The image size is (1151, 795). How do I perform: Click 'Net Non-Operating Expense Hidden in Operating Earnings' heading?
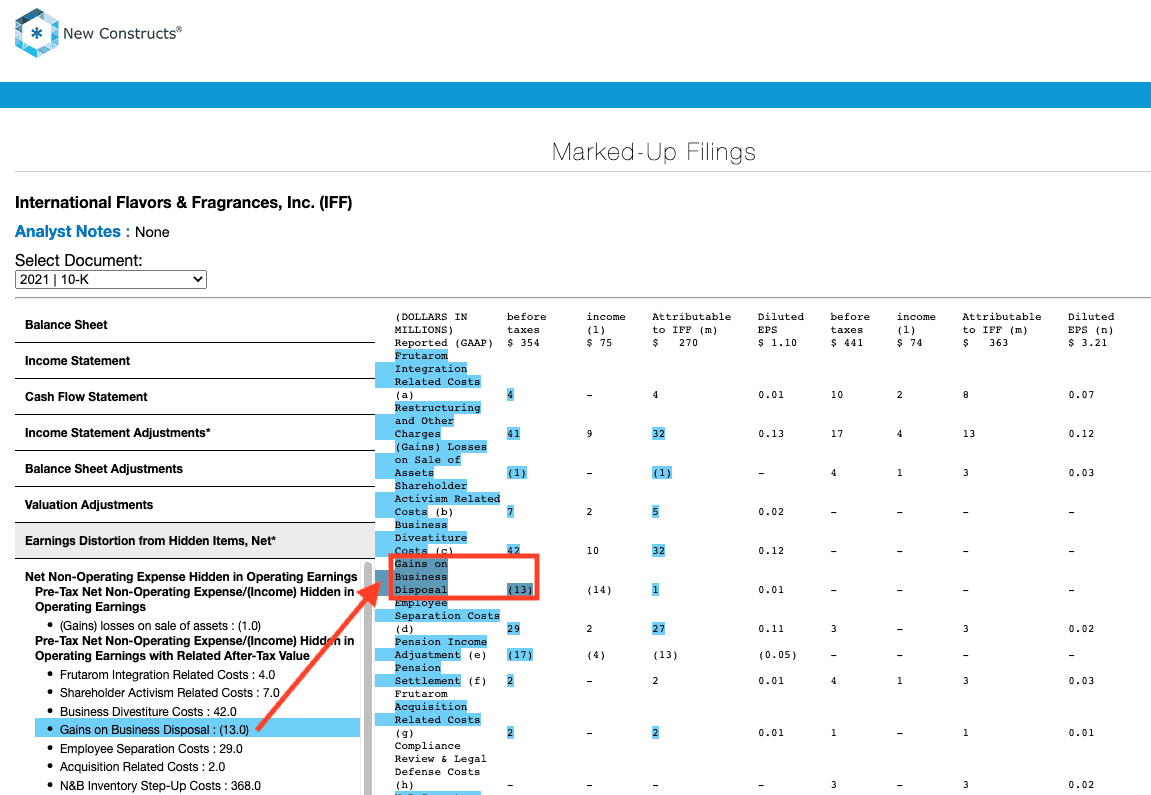[x=191, y=577]
